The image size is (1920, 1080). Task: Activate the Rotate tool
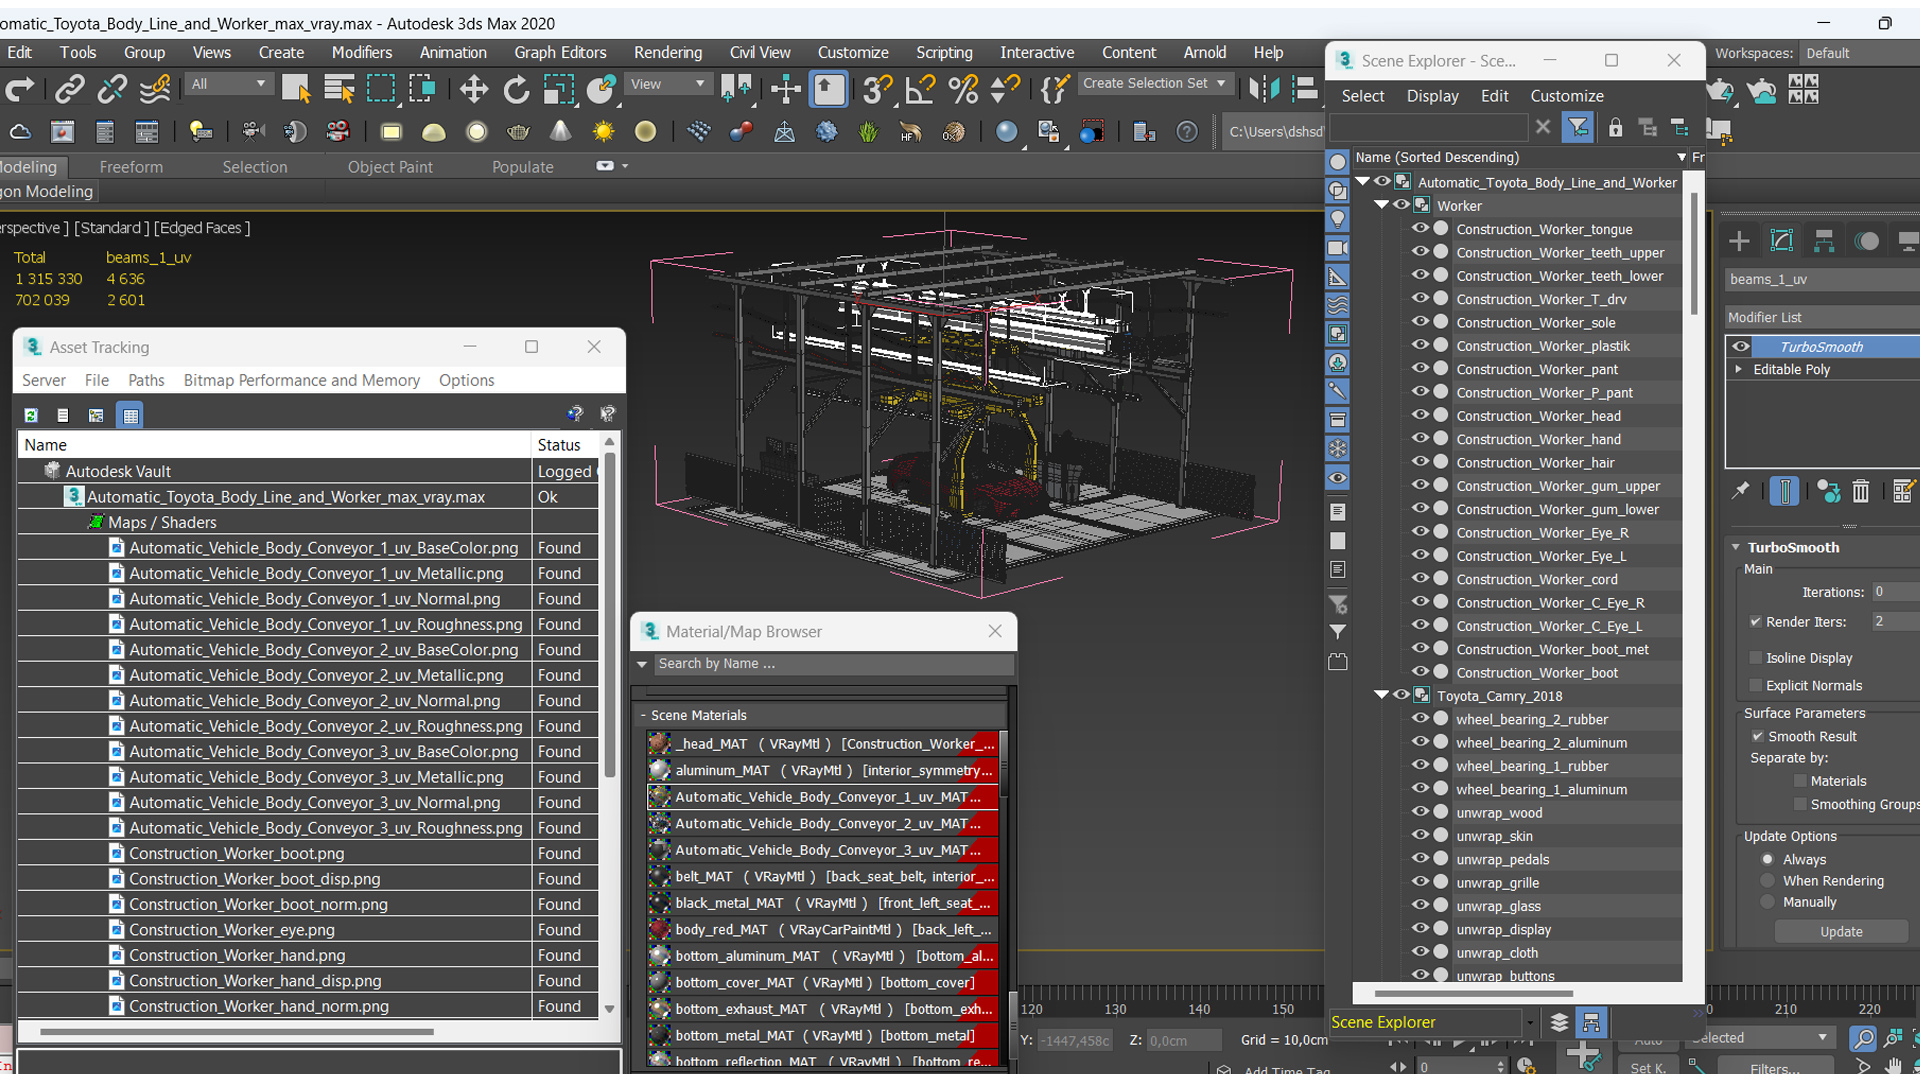[516, 90]
